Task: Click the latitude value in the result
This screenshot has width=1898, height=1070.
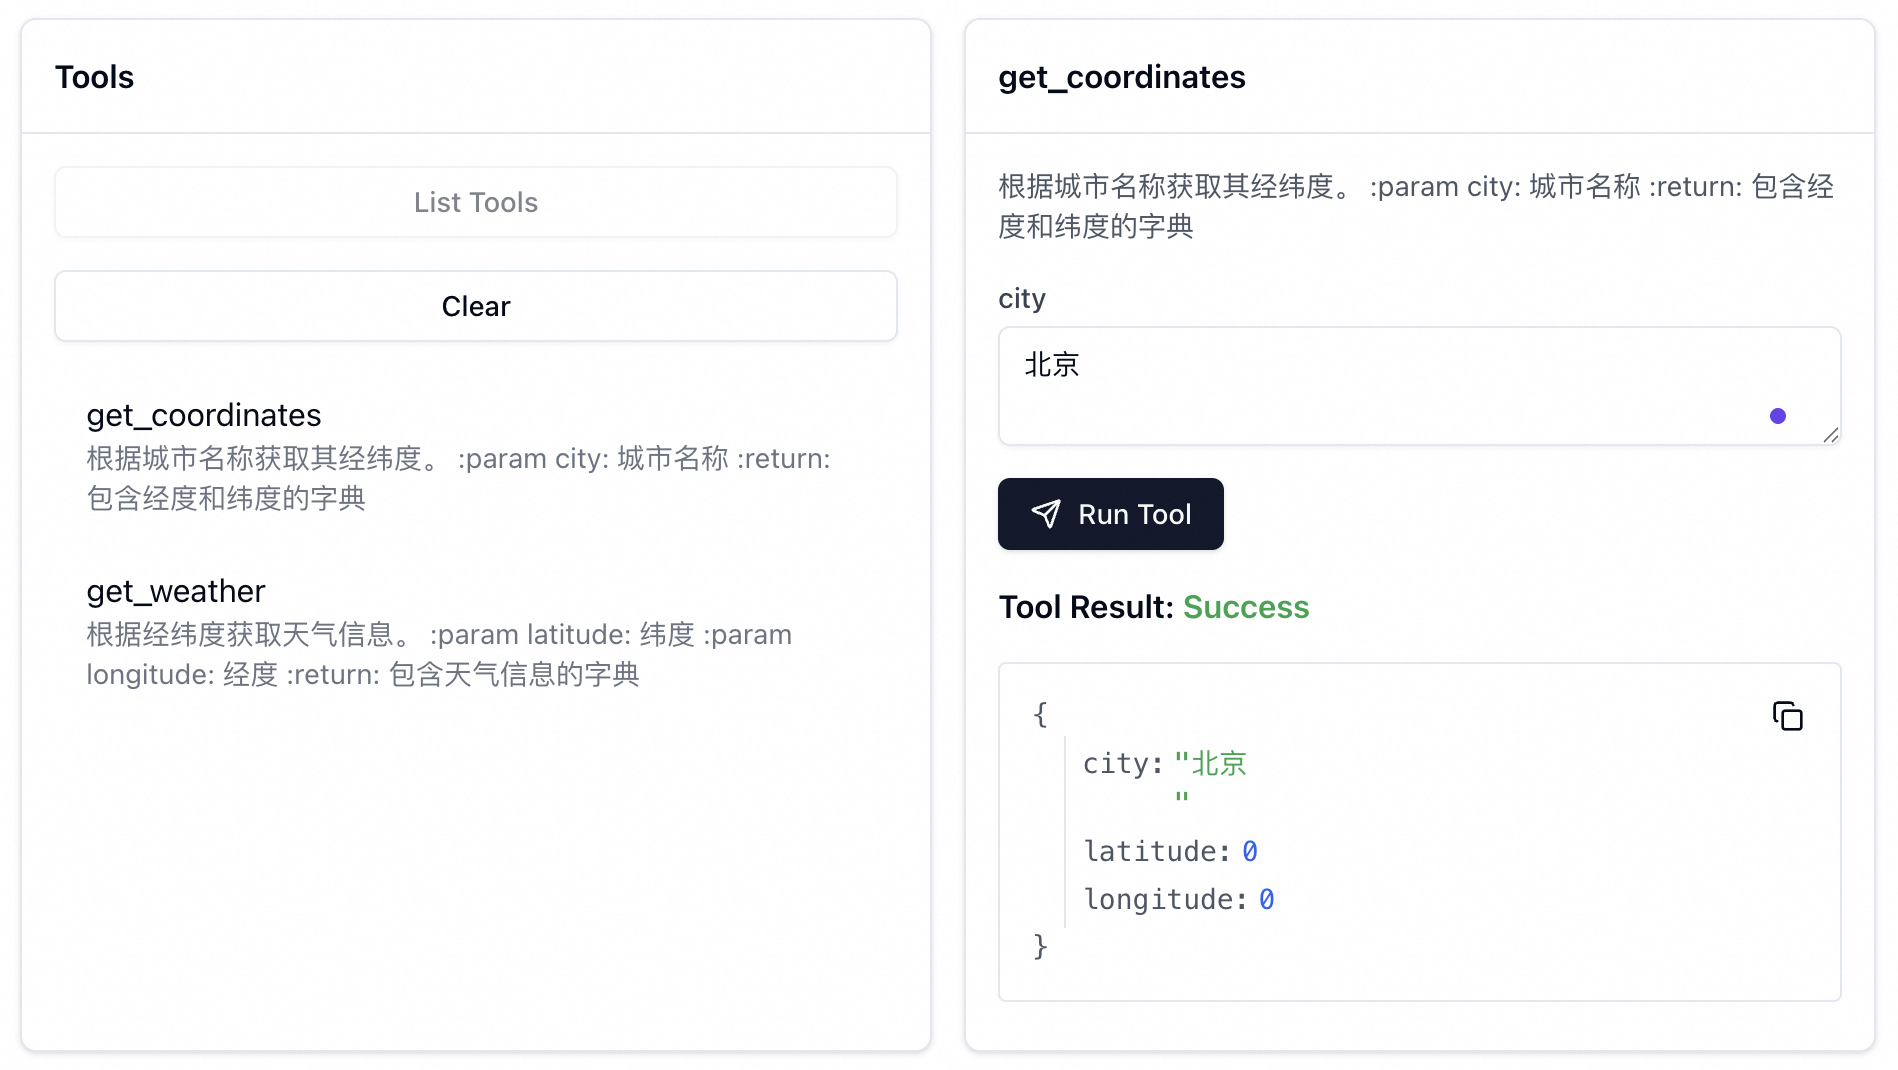Action: coord(1249,851)
